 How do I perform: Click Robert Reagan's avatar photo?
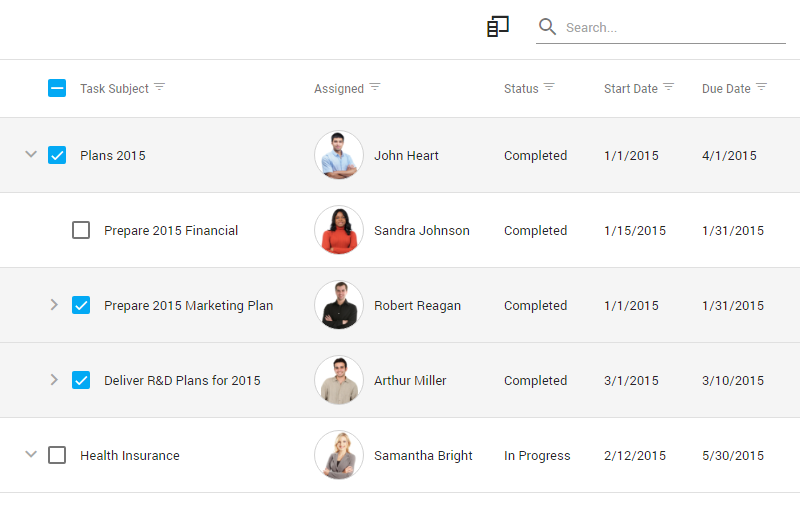[x=339, y=305]
